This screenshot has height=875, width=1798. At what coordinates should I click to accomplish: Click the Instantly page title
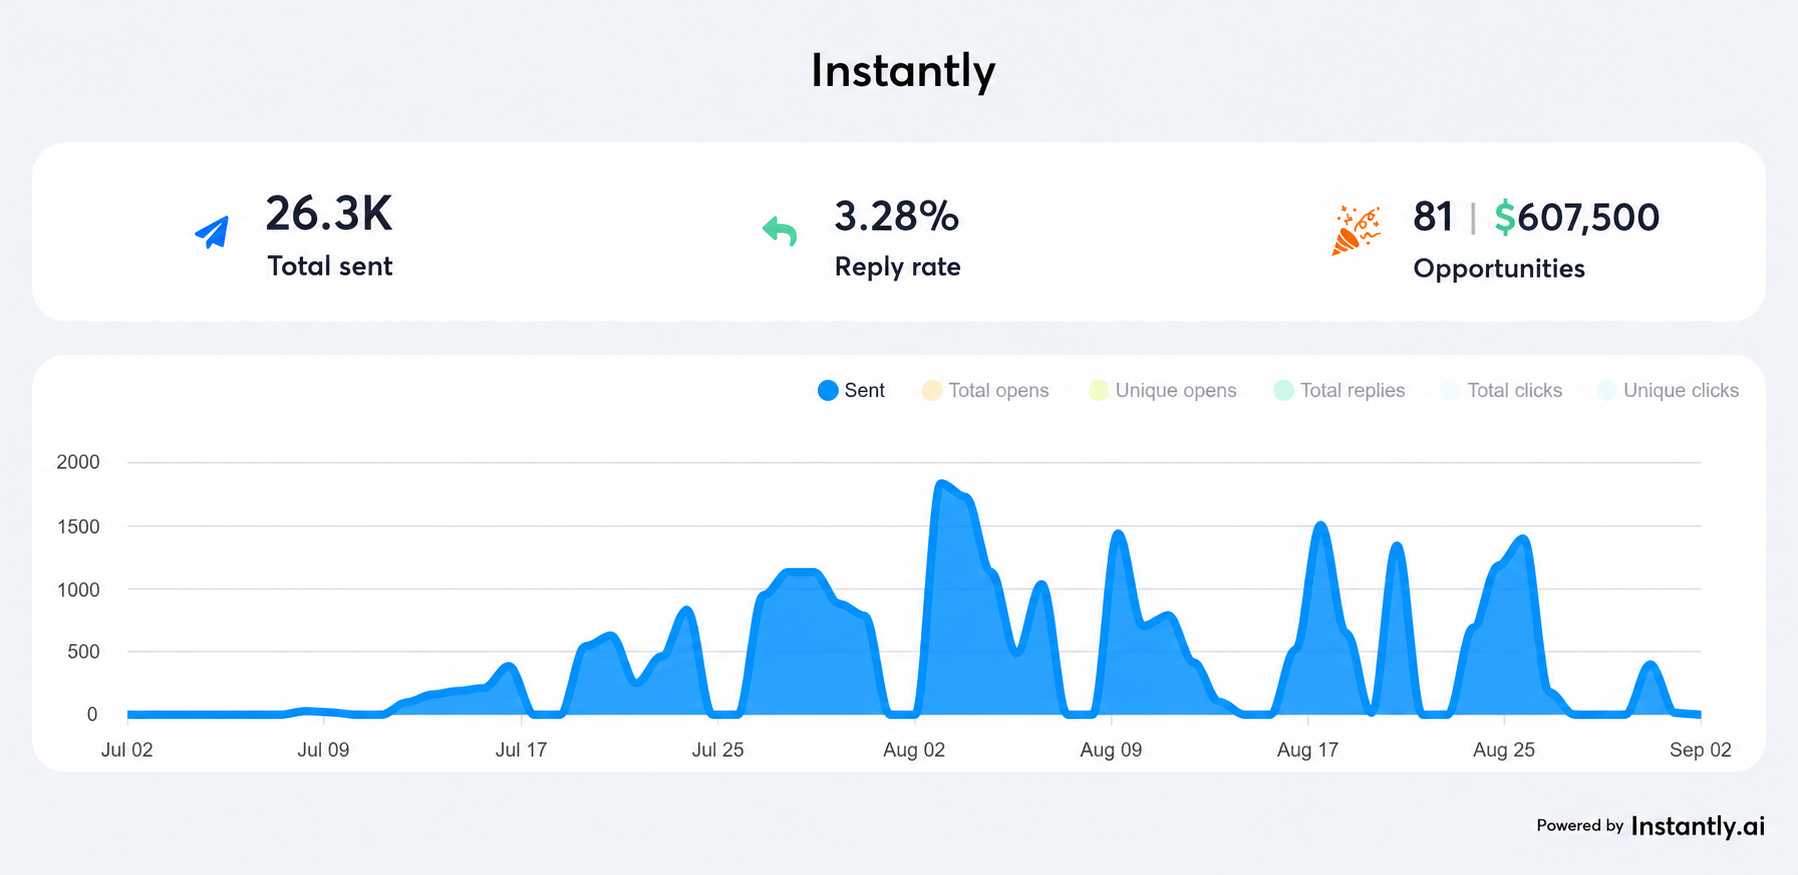point(903,71)
